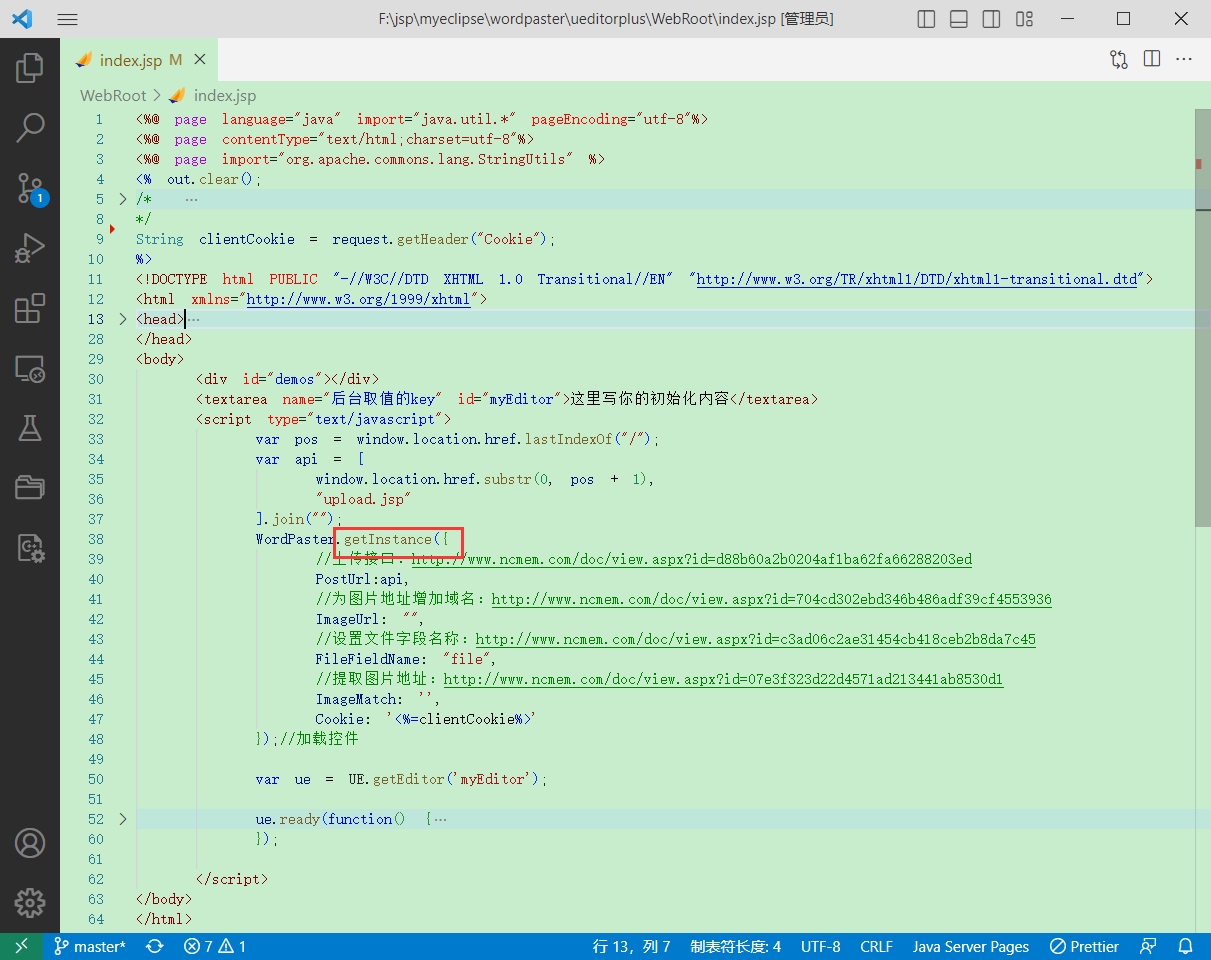Change file encoding UTF-8
Viewport: 1211px width, 960px height.
pos(820,946)
